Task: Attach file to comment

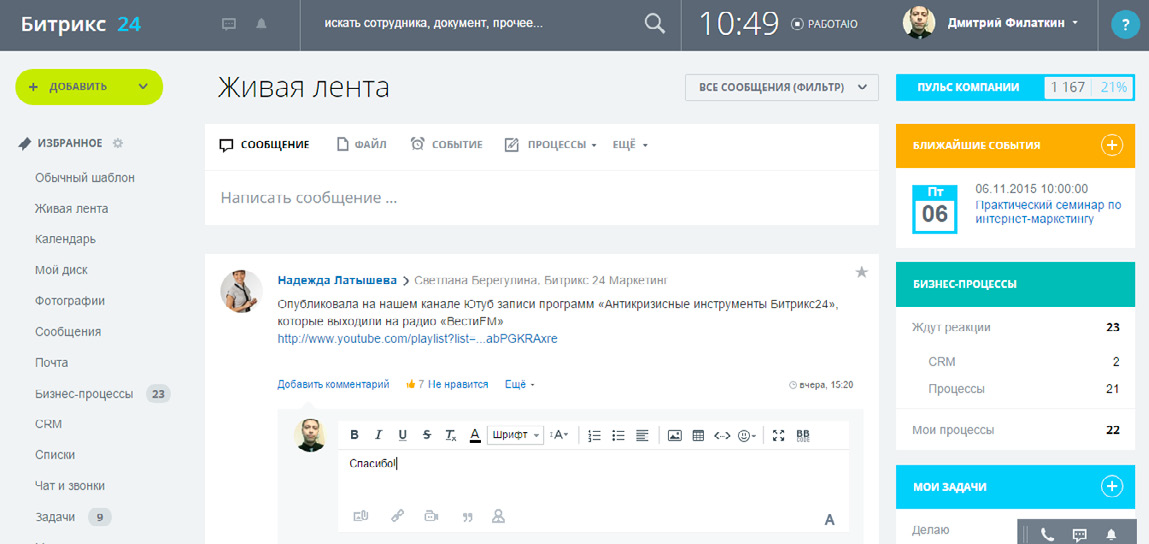Action: (360, 516)
